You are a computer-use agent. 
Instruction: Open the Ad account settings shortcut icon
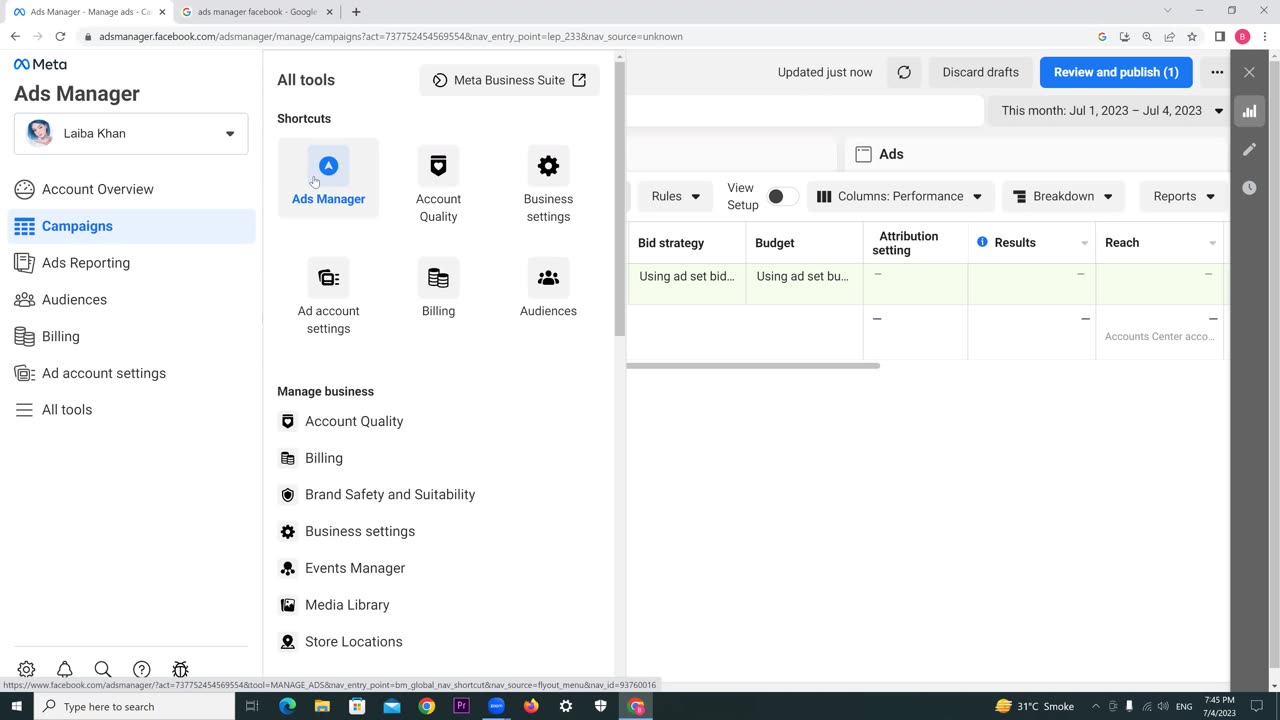(328, 278)
